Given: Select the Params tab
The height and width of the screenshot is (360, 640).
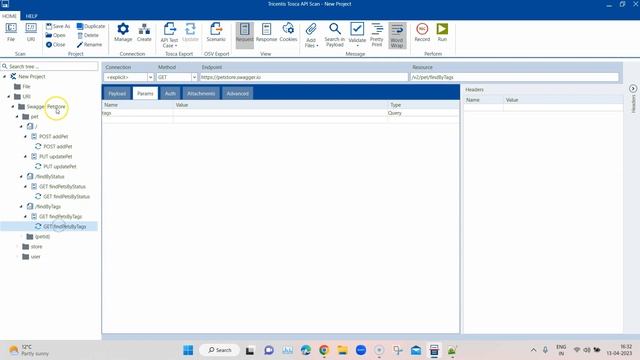Looking at the screenshot, I should 145,93.
